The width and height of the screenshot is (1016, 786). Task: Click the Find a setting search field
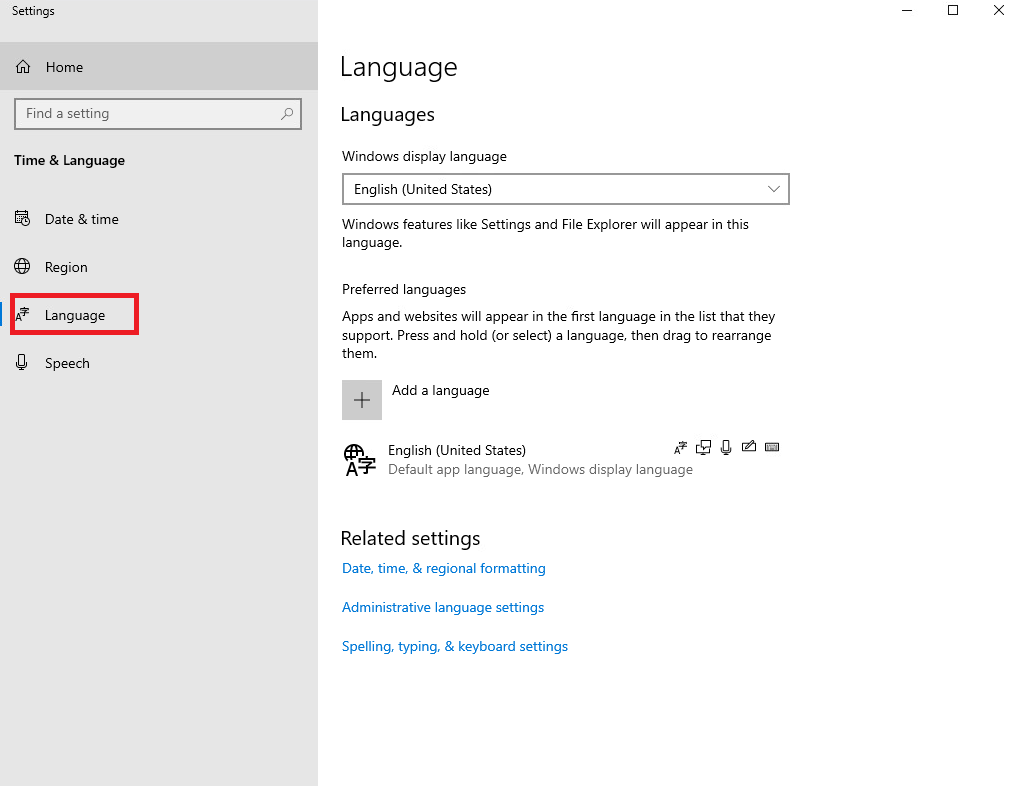point(157,114)
